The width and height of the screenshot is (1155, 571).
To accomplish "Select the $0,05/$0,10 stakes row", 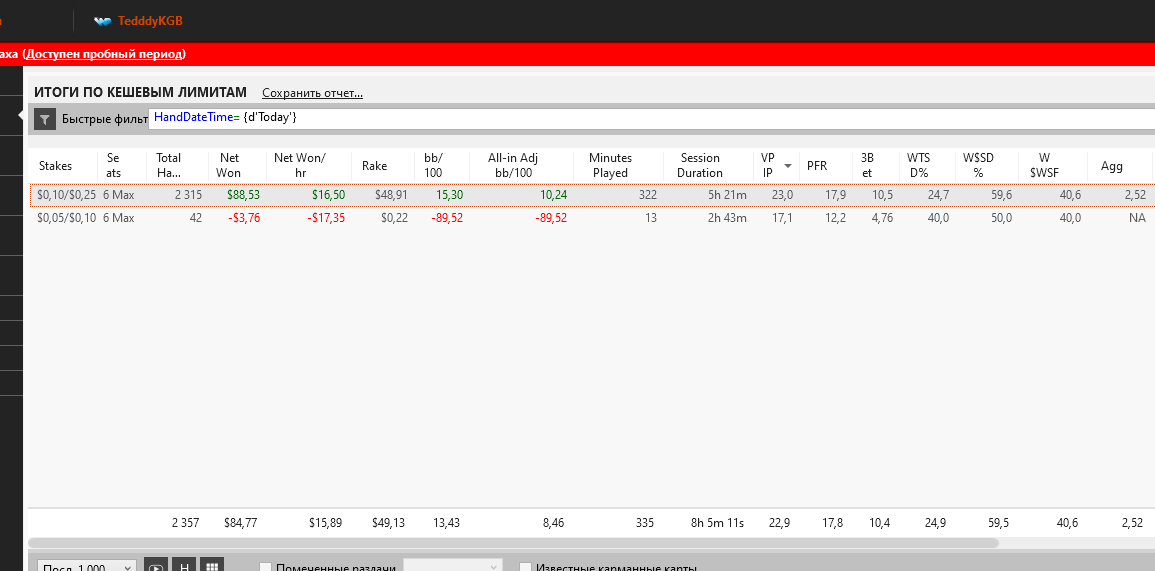I will tap(591, 218).
